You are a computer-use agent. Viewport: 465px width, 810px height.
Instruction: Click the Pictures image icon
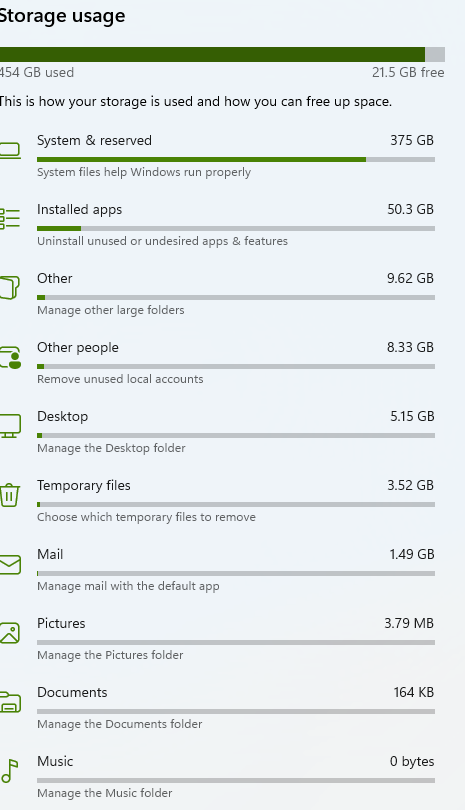point(9,633)
